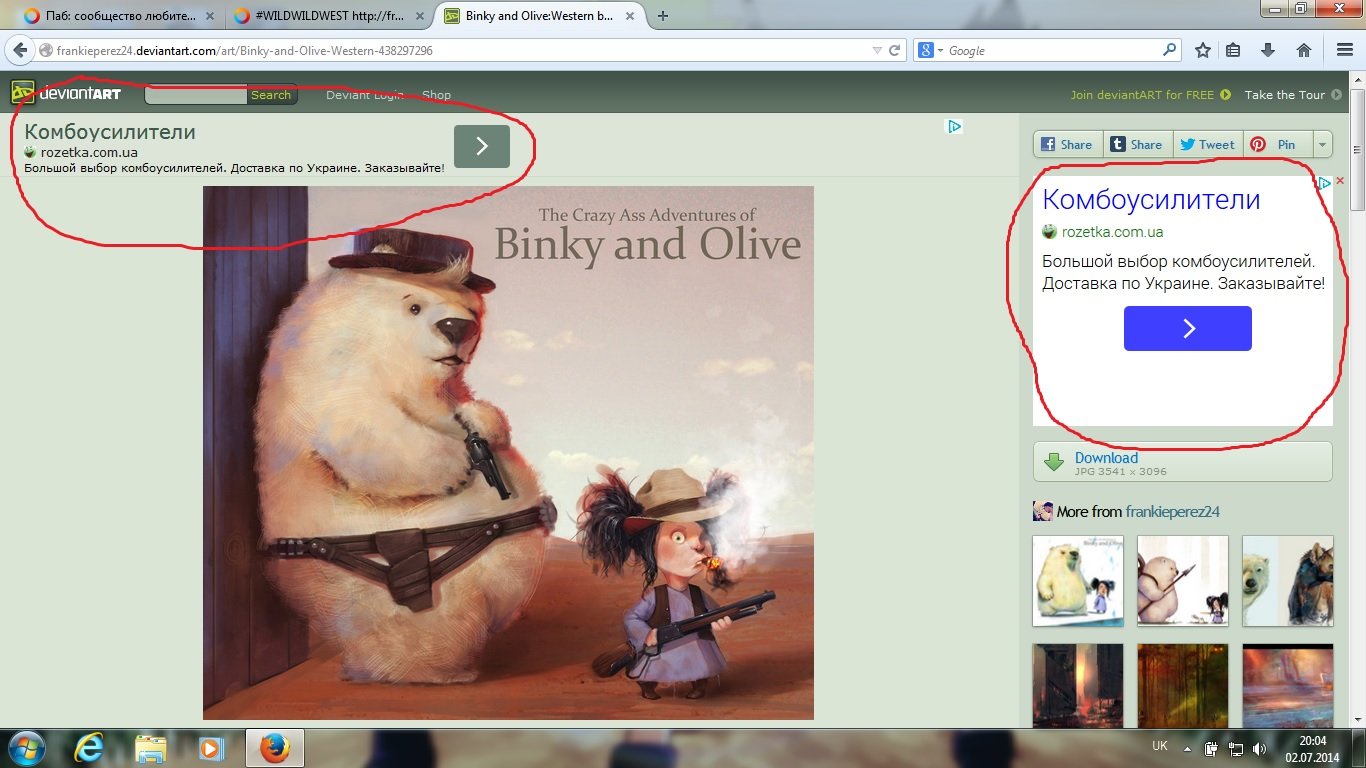1366x768 pixels.
Task: Open the polar bear and wolf thumbnail
Action: [1288, 581]
